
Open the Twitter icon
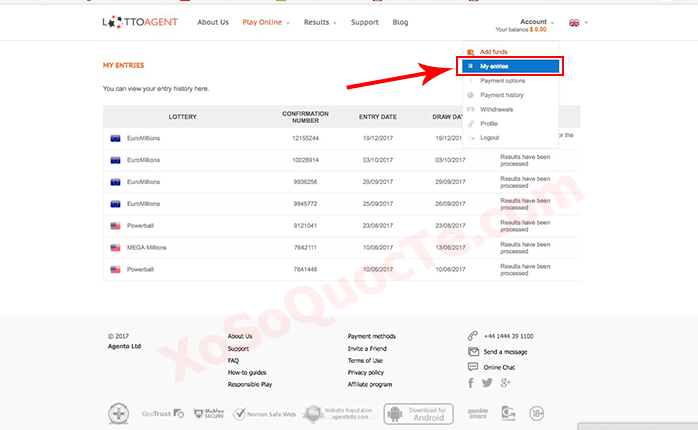tap(487, 383)
